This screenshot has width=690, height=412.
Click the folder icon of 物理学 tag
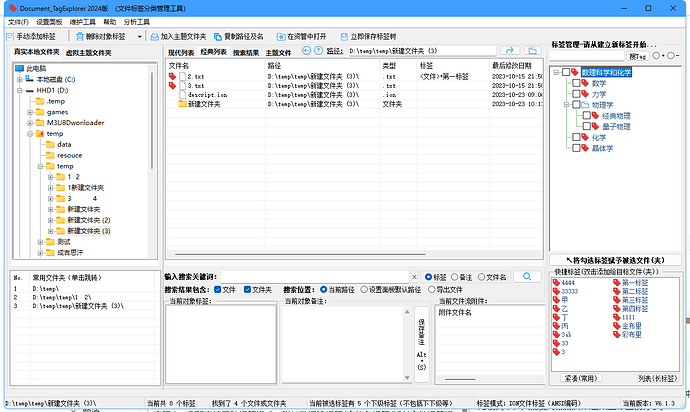pyautogui.click(x=585, y=105)
